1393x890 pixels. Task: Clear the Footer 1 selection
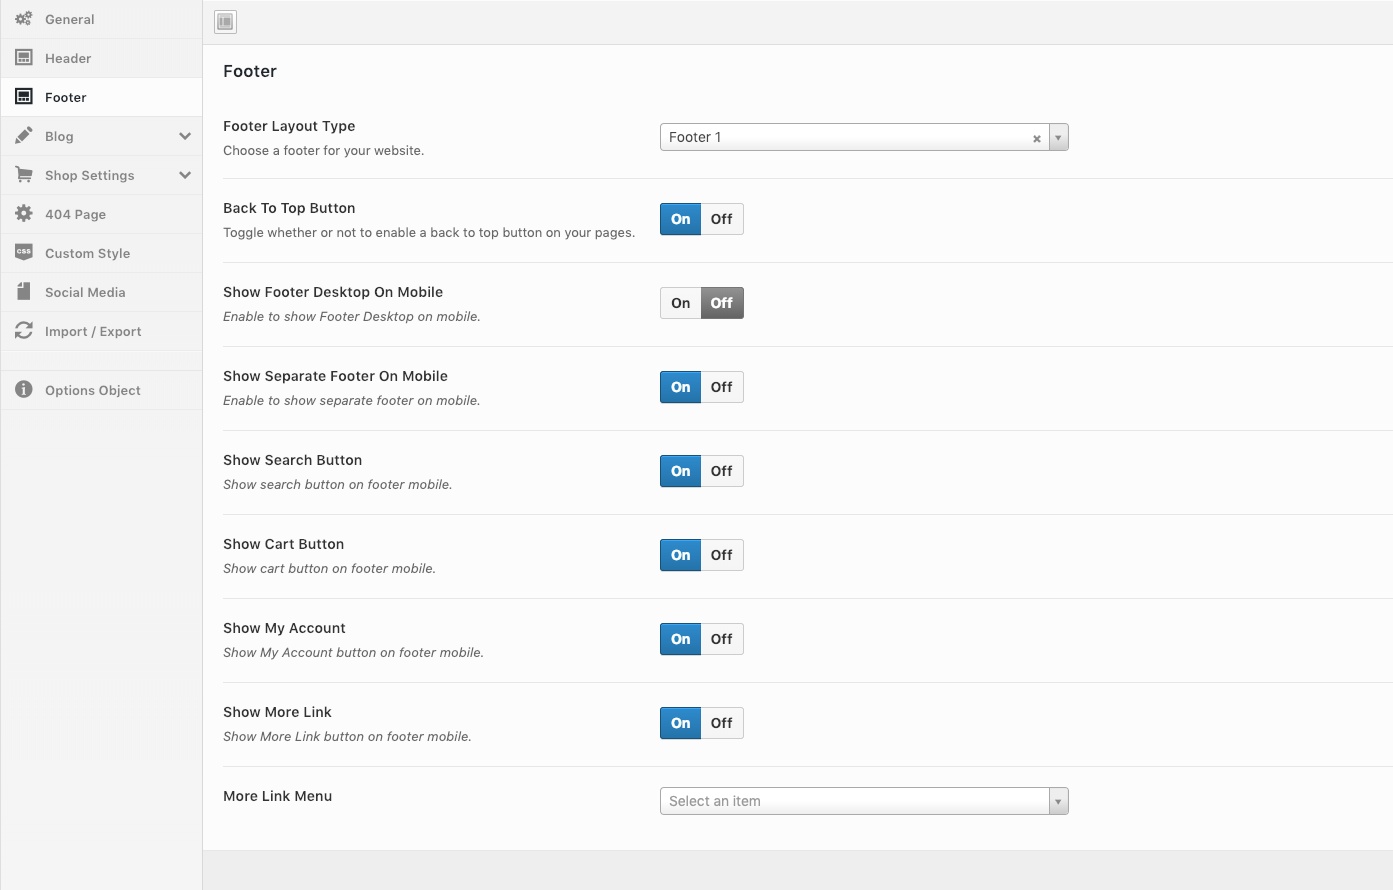click(x=1037, y=138)
